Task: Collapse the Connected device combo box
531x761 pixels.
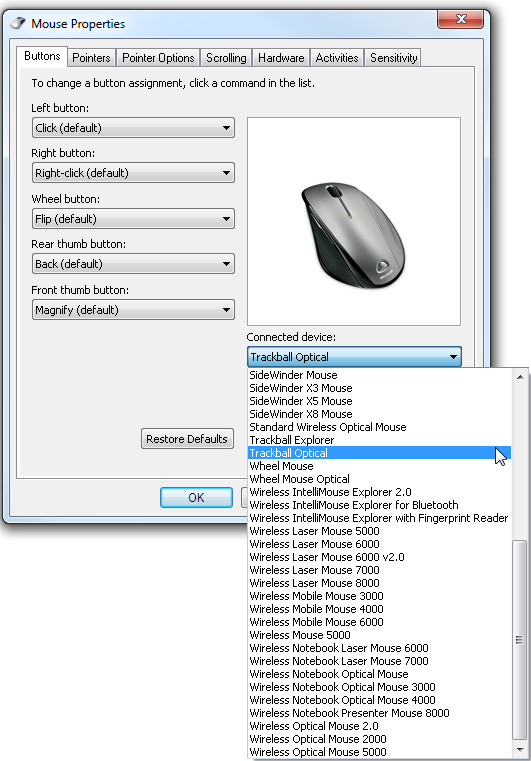Action: tap(354, 357)
